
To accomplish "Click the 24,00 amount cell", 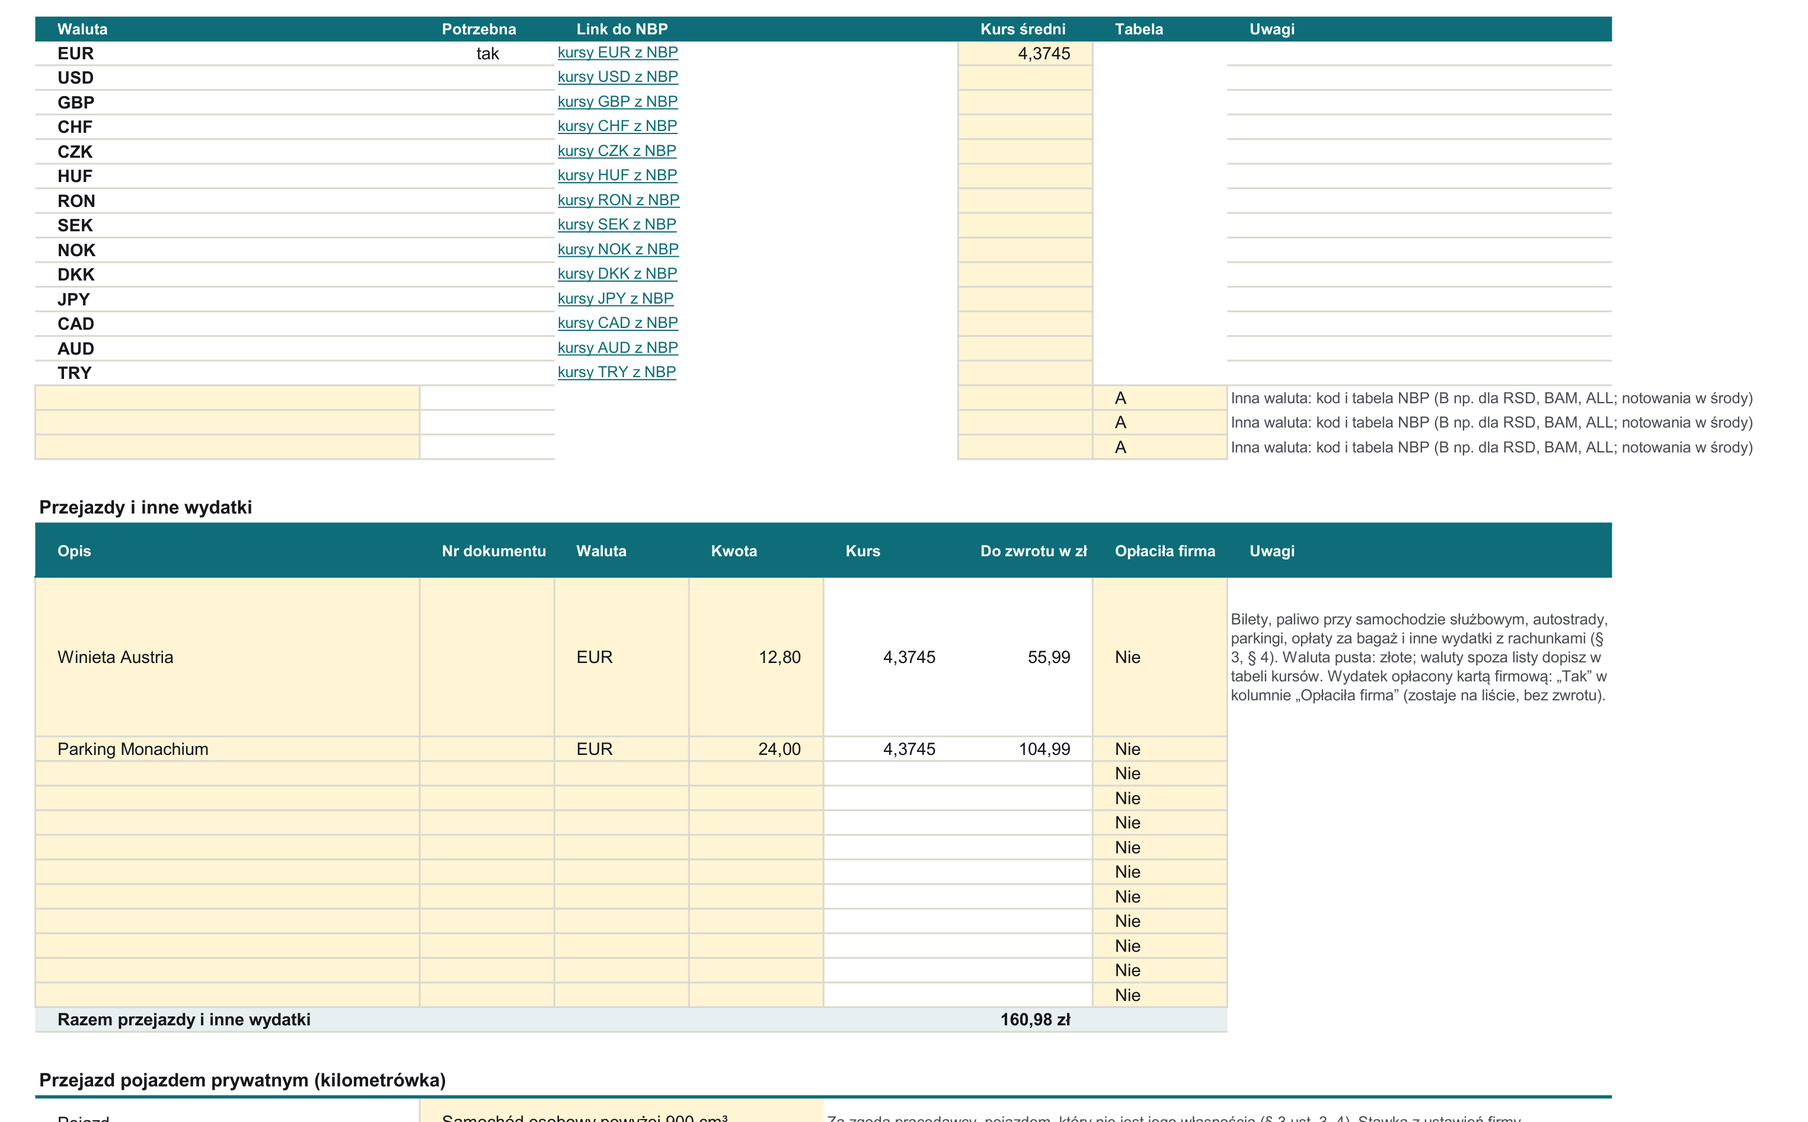I will (756, 749).
